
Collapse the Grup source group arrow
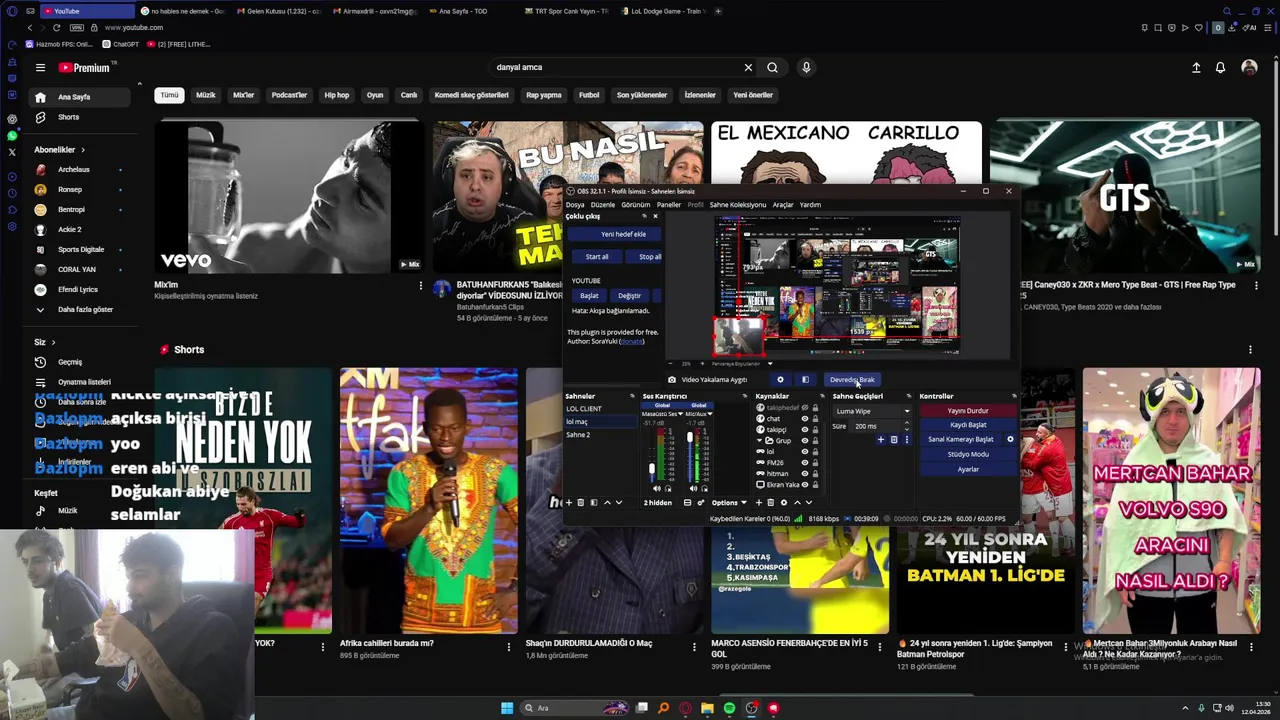coord(760,441)
